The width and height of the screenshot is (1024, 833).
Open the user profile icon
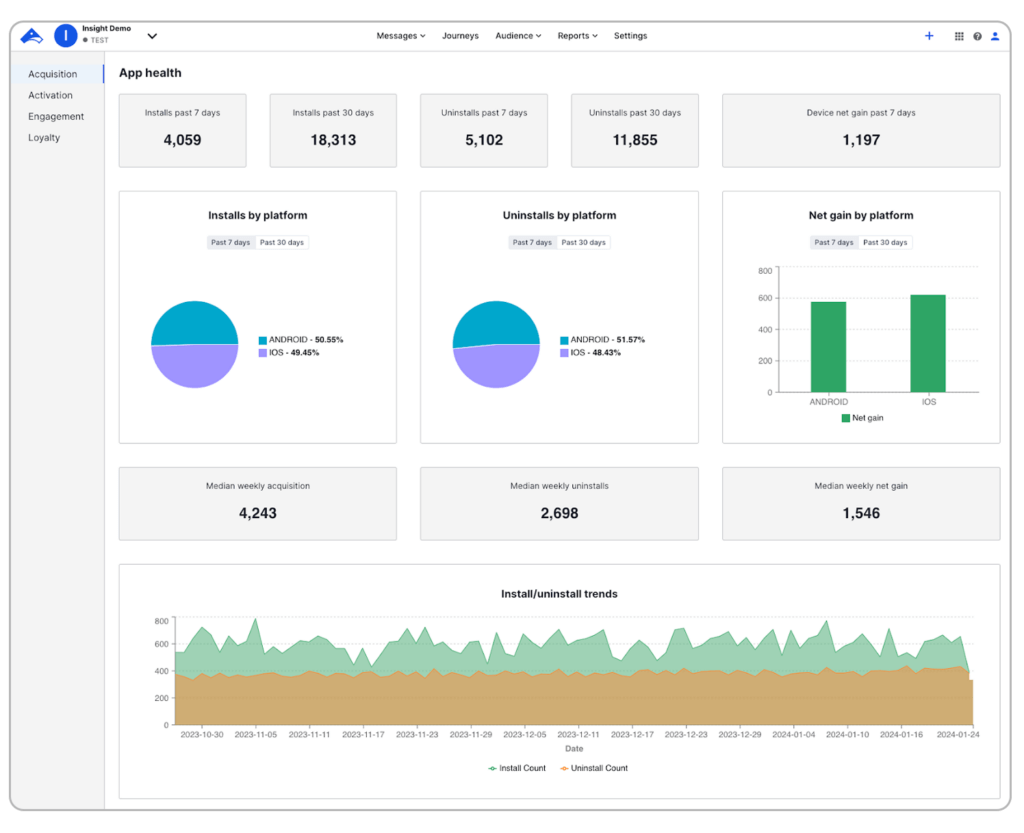tap(995, 36)
